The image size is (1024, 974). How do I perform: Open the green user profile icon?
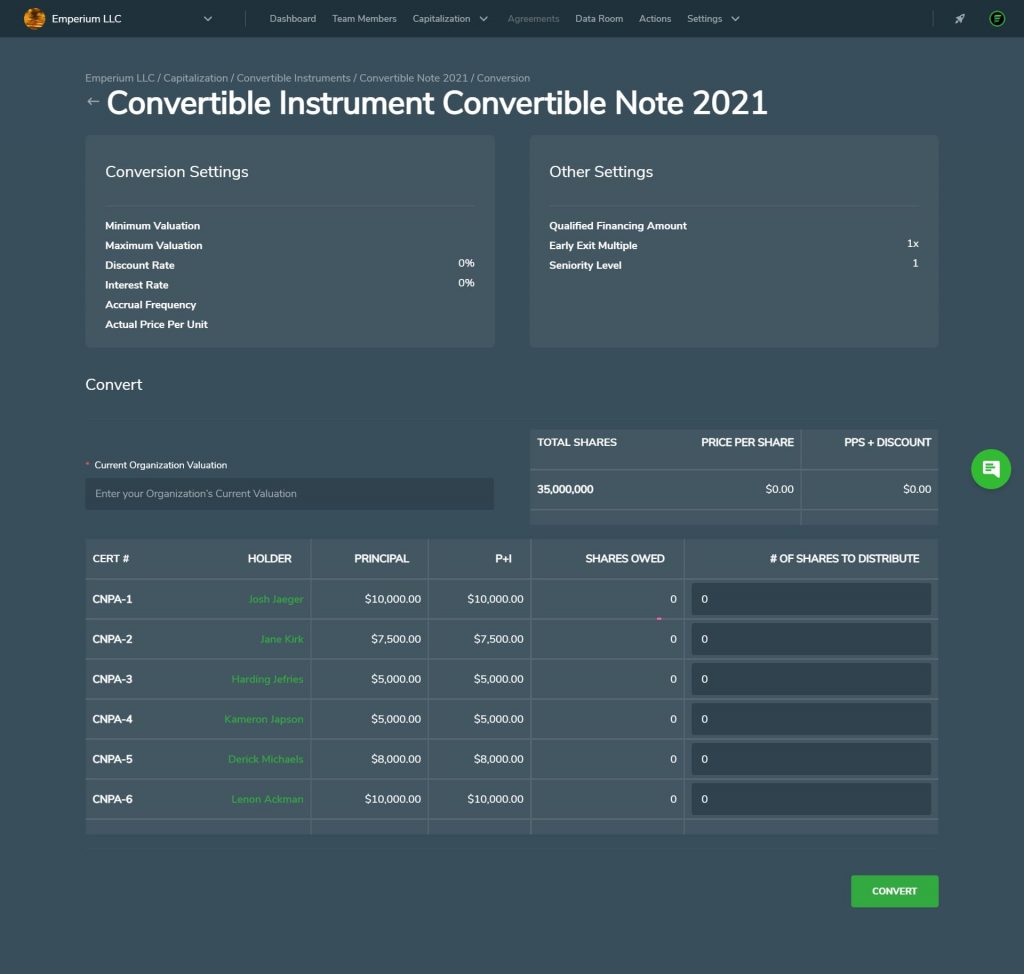(x=997, y=18)
